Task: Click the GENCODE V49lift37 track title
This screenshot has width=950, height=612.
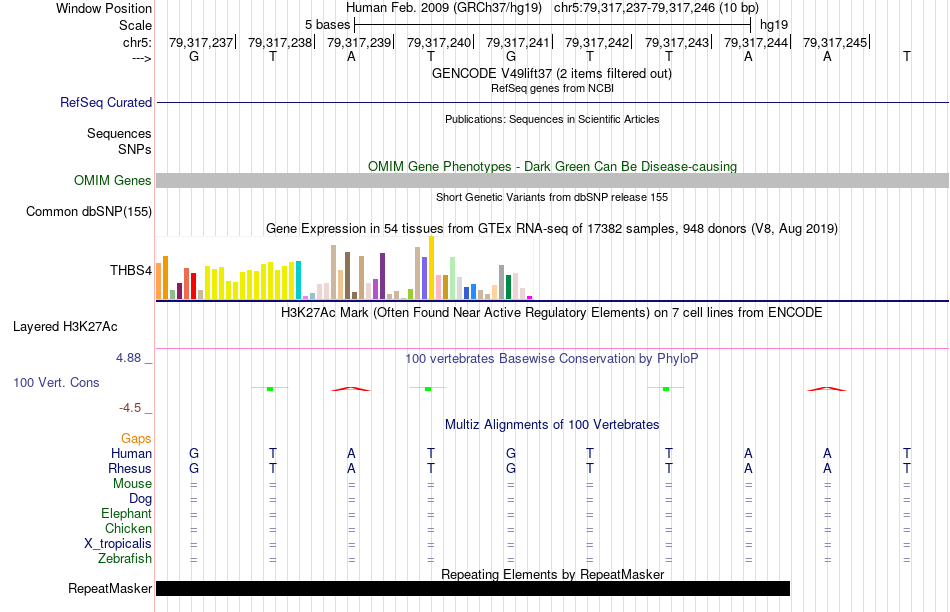Action: [x=552, y=73]
